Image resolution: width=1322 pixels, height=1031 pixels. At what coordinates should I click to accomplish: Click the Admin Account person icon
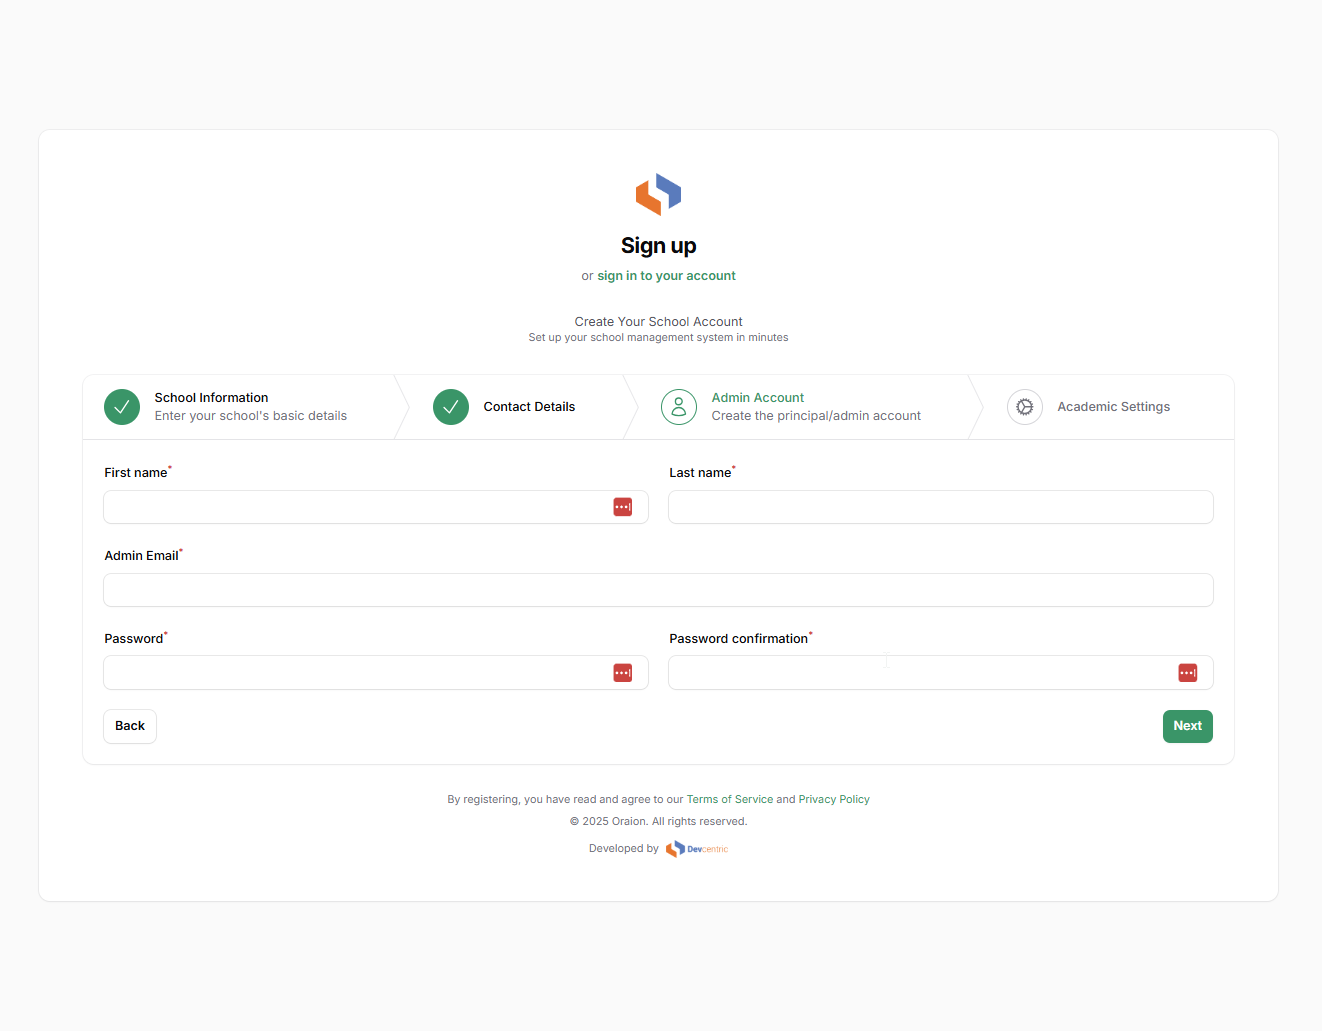coord(679,407)
